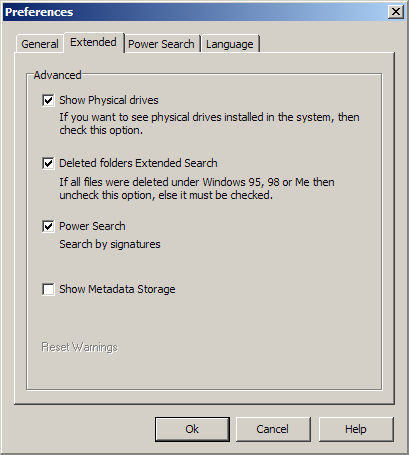409x455 pixels.
Task: Select the Extended tab
Action: 94,42
